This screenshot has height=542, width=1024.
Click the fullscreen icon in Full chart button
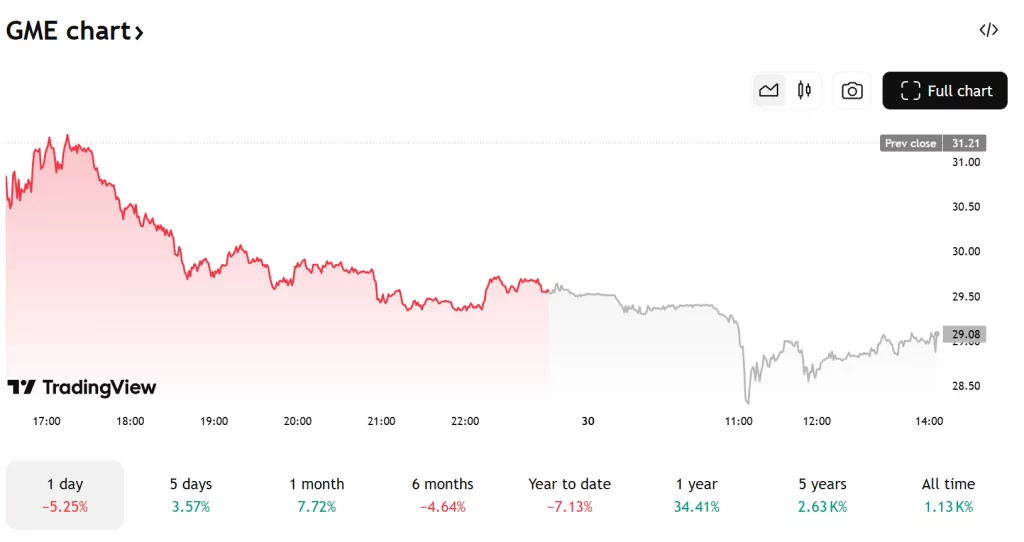(910, 91)
